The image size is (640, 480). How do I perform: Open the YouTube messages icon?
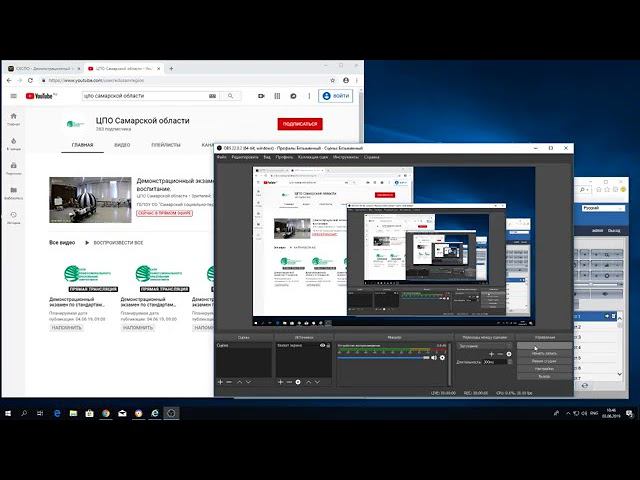pos(293,96)
